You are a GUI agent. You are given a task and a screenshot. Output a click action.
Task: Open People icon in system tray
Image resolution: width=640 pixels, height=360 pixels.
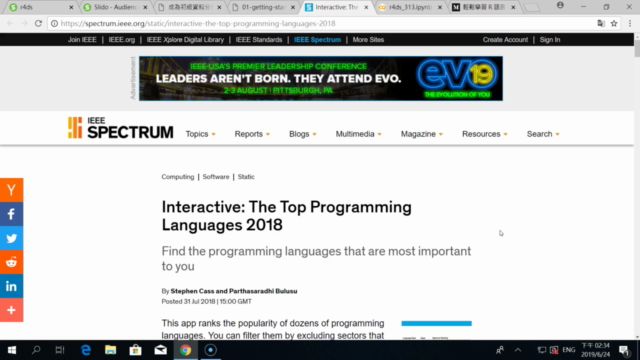point(500,350)
